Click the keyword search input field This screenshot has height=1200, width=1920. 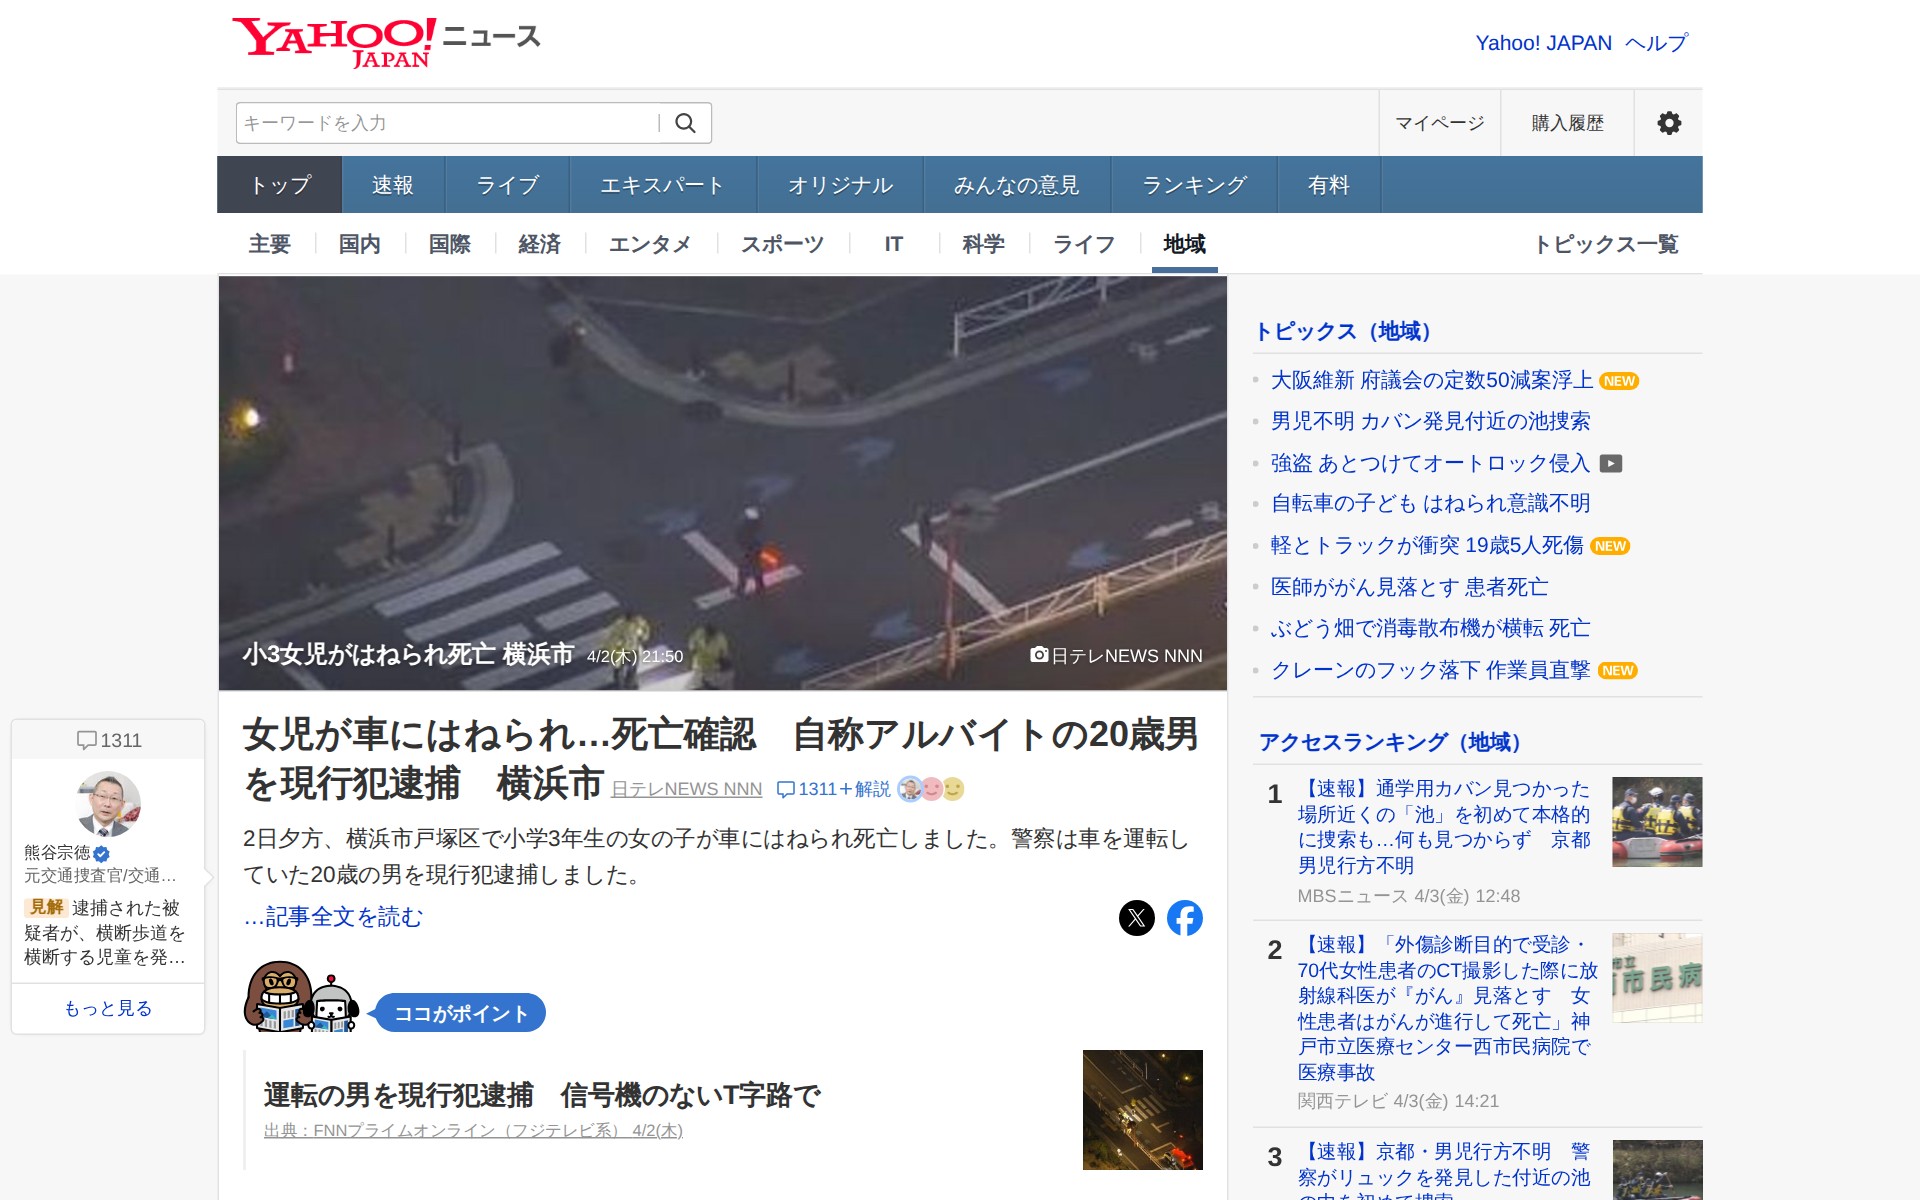(445, 123)
